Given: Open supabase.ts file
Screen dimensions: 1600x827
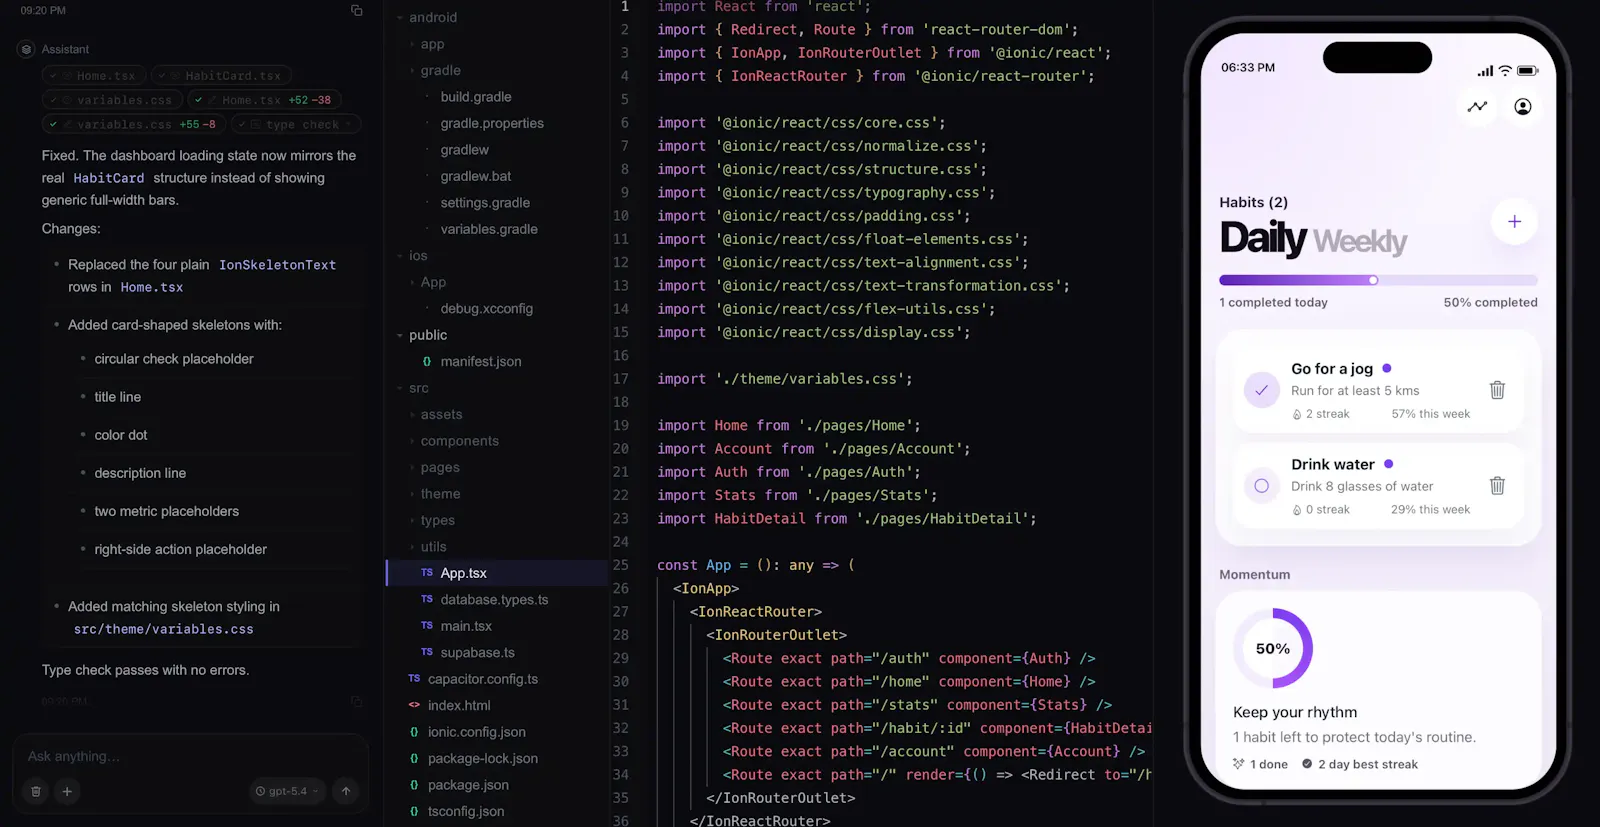Looking at the screenshot, I should pos(477,653).
